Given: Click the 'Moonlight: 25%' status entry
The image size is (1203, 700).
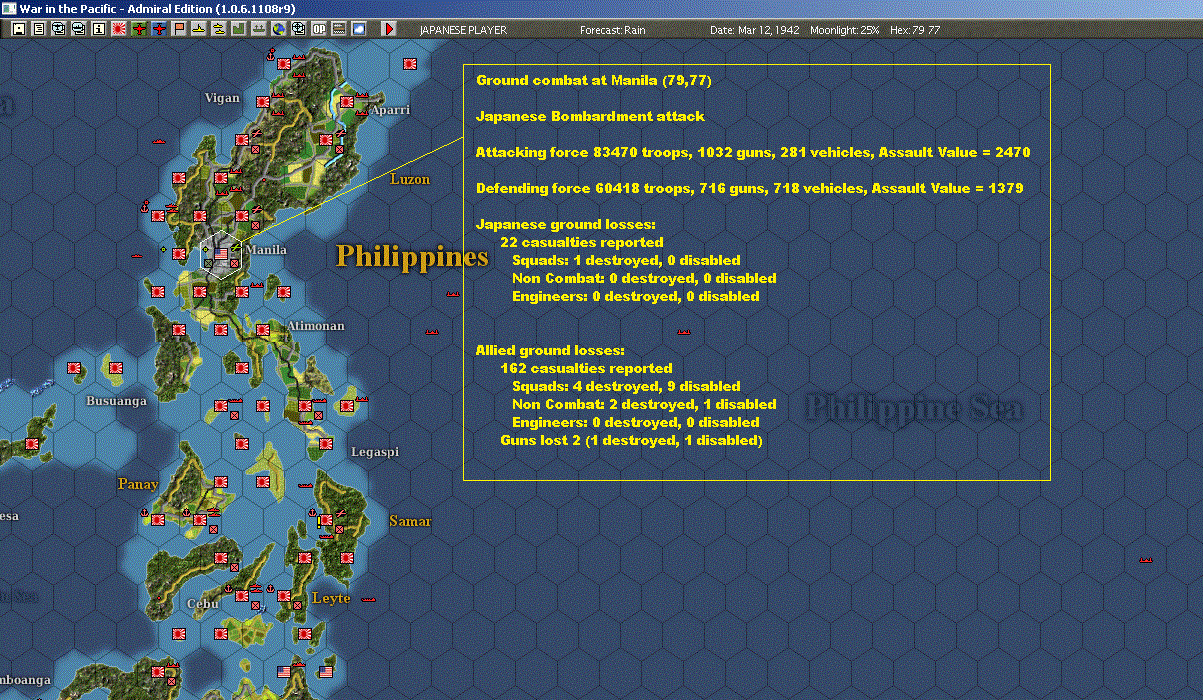Looking at the screenshot, I should coord(845,30).
